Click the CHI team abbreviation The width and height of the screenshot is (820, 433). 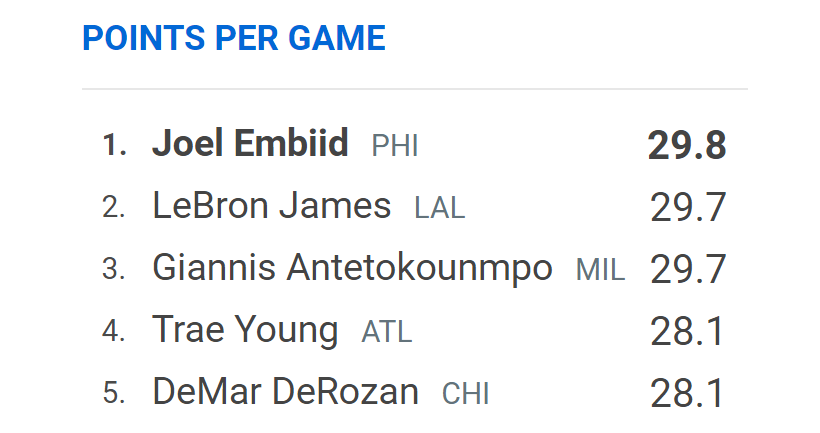[x=466, y=394]
